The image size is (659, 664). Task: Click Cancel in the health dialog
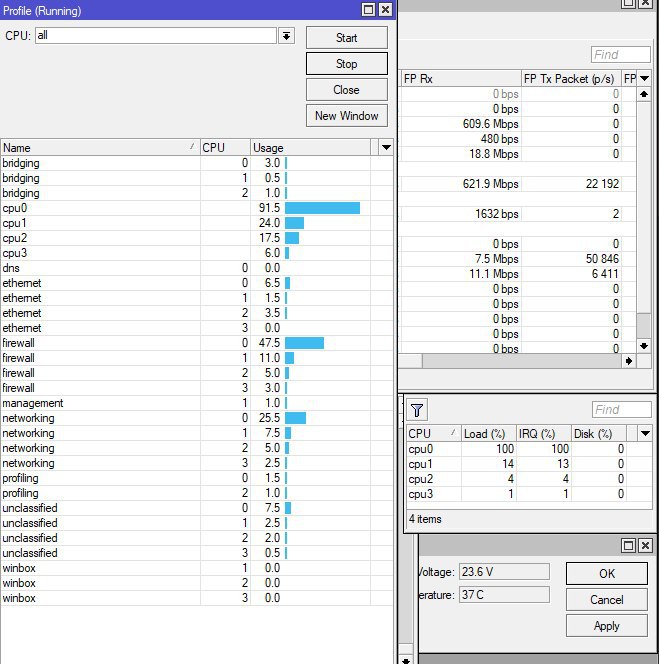[x=606, y=600]
